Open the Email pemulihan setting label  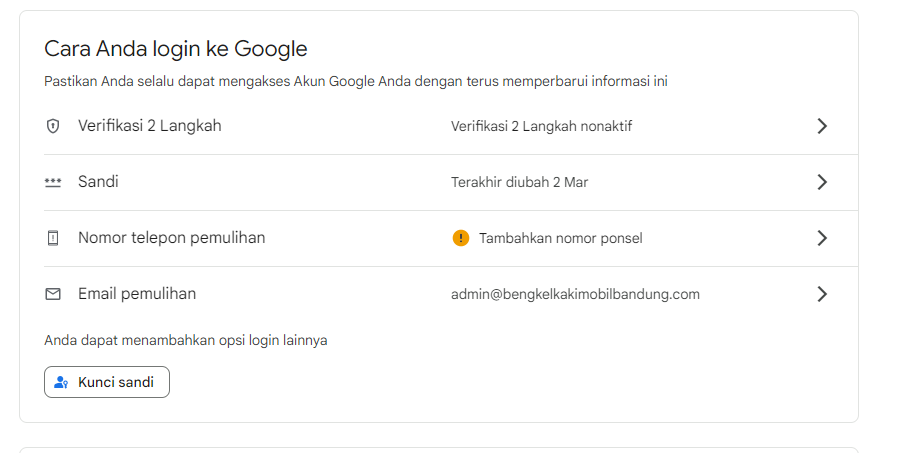[137, 294]
